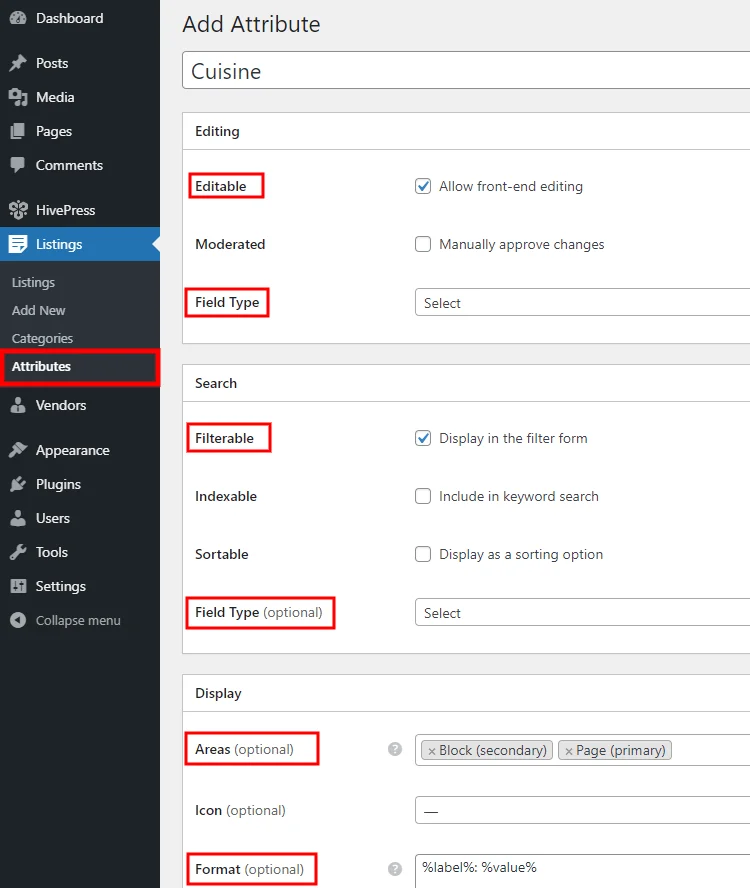Click the Appearance brush icon
Screen dimensions: 750x888
pyautogui.click(x=20, y=450)
